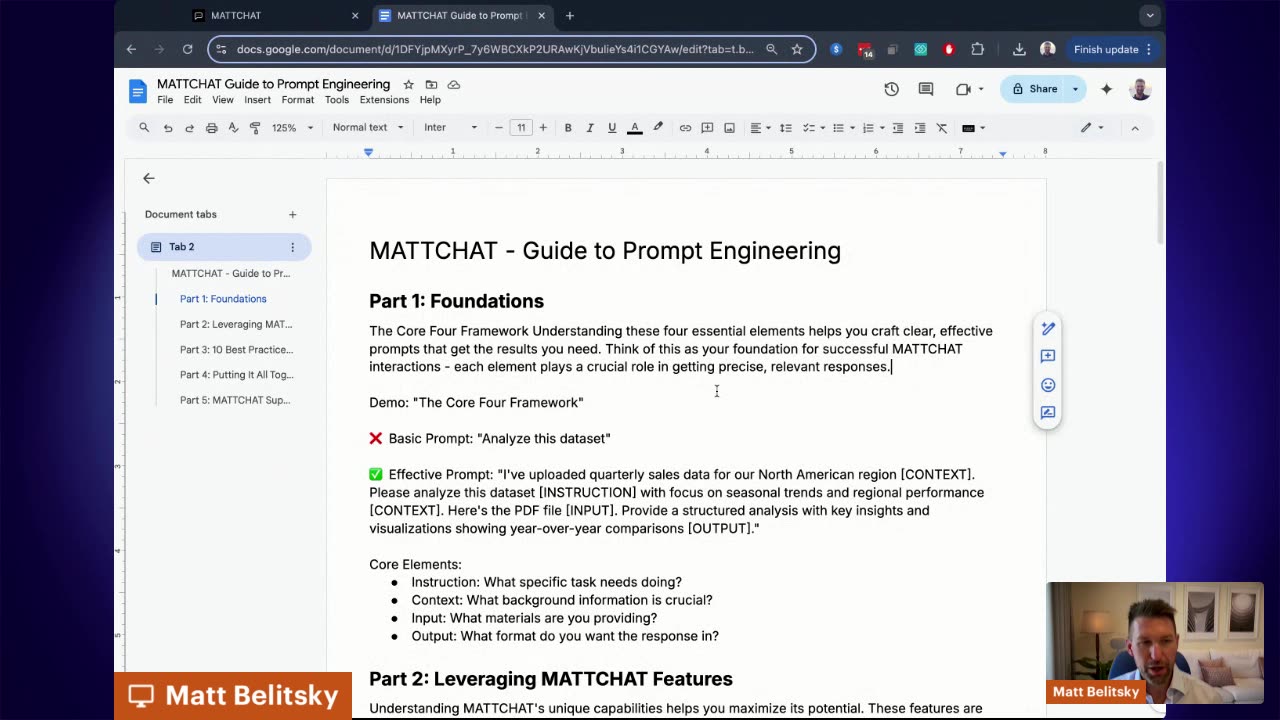This screenshot has height=720, width=1280.
Task: Close the document tabs sidebar
Action: [x=148, y=178]
